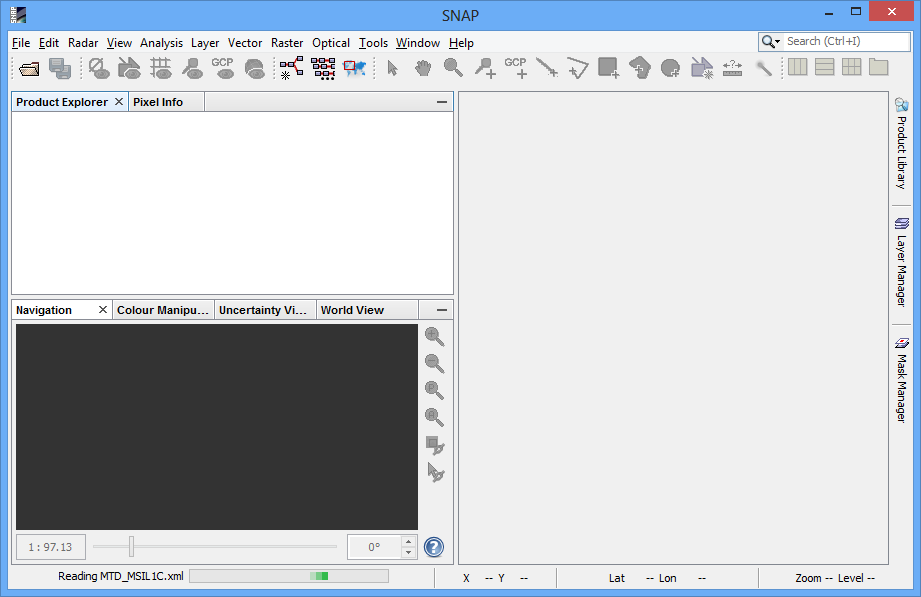The image size is (921, 597).
Task: Close the Navigation tab
Action: tap(103, 309)
